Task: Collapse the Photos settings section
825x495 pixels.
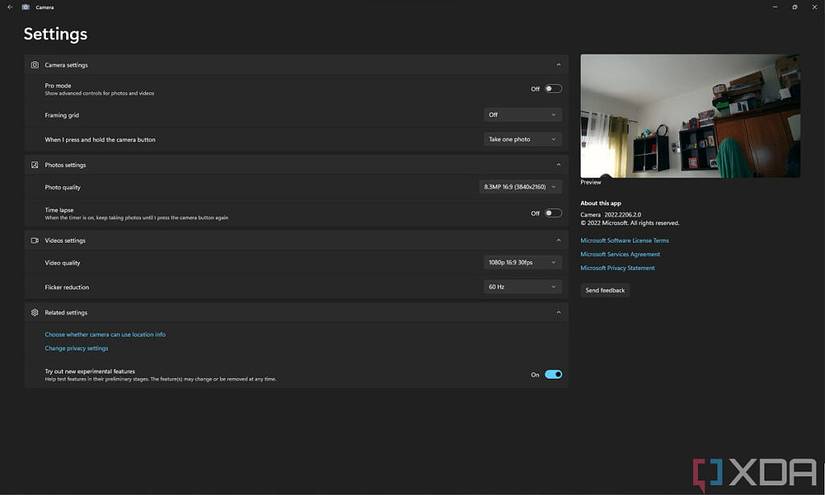Action: (558, 165)
